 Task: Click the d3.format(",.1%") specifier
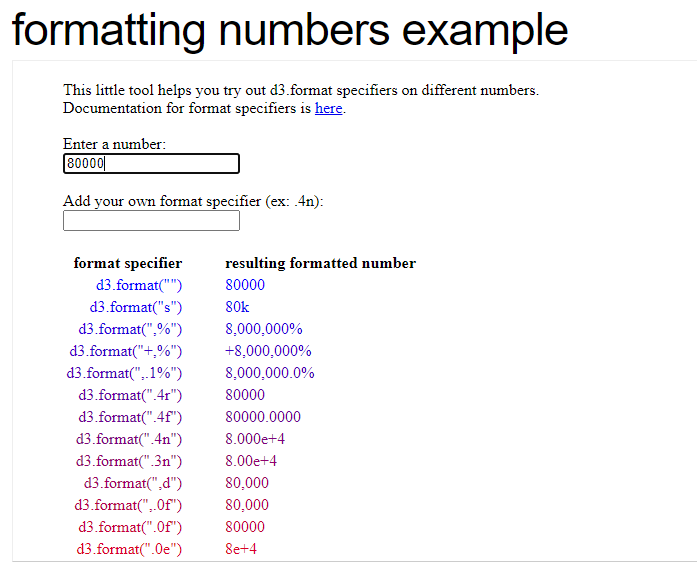(124, 373)
